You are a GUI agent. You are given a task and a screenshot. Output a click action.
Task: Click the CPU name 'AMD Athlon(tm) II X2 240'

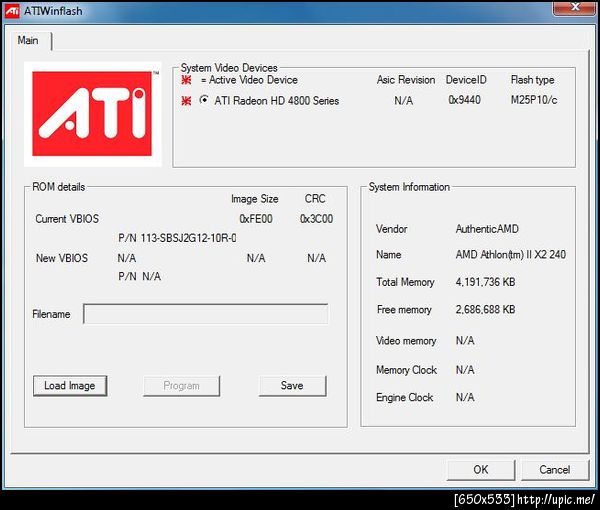click(510, 254)
